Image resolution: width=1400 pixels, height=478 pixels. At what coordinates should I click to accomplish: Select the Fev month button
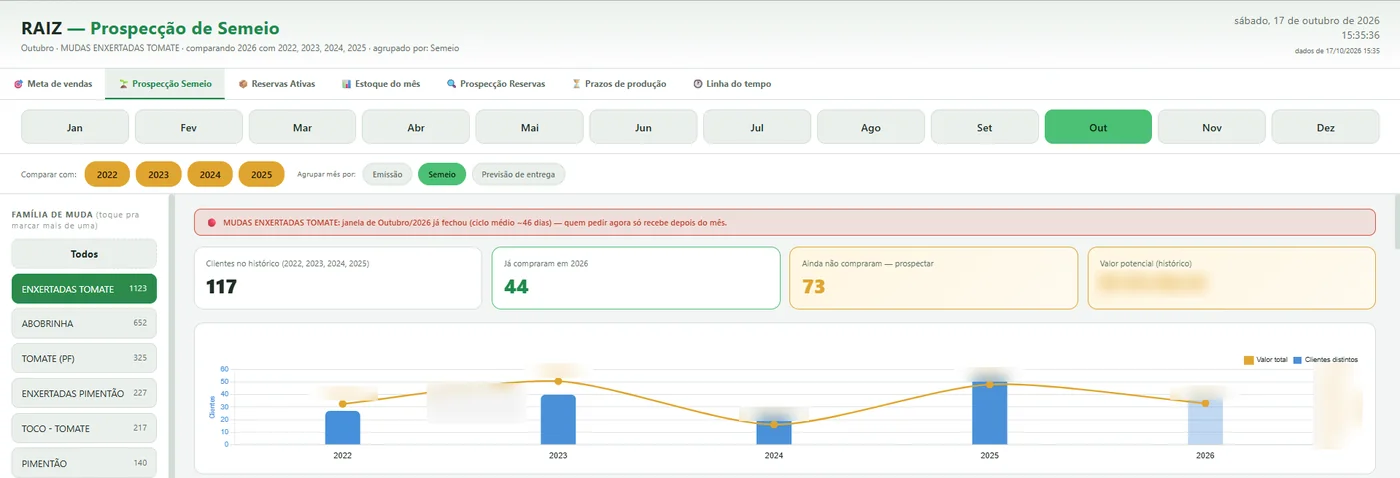[x=189, y=127]
